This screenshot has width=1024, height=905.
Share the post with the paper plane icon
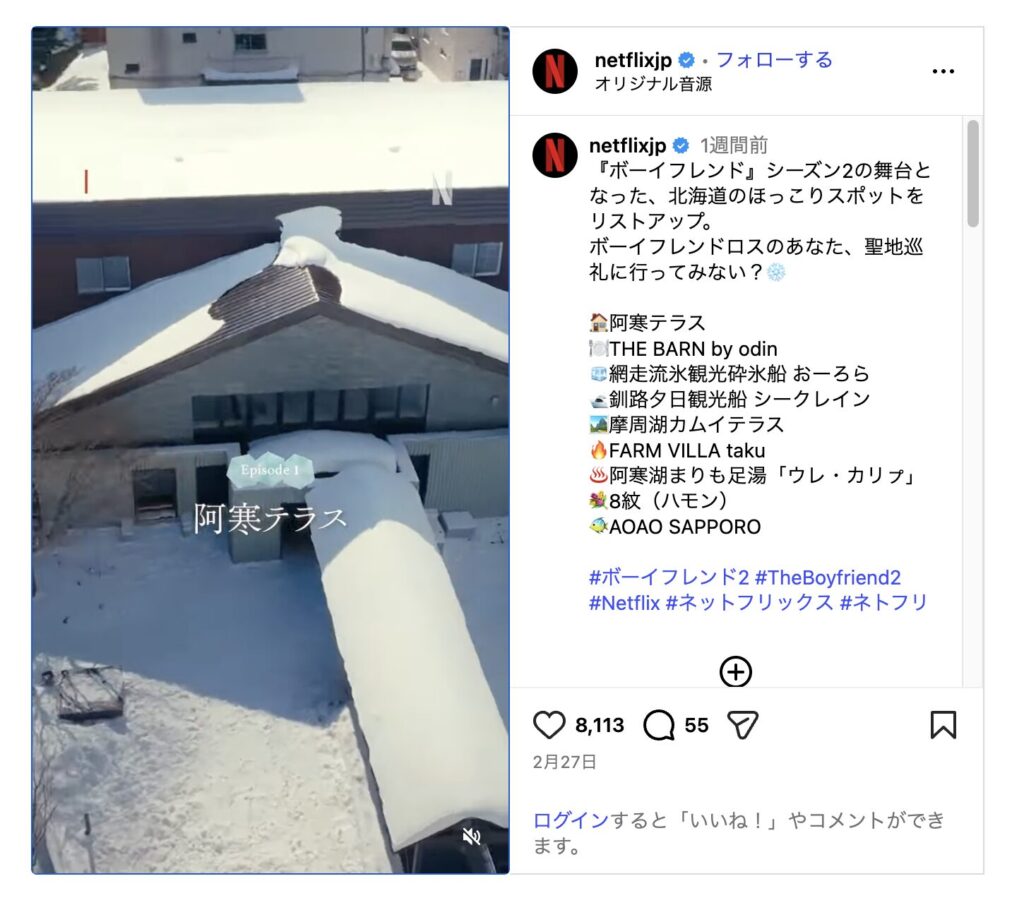[x=743, y=725]
